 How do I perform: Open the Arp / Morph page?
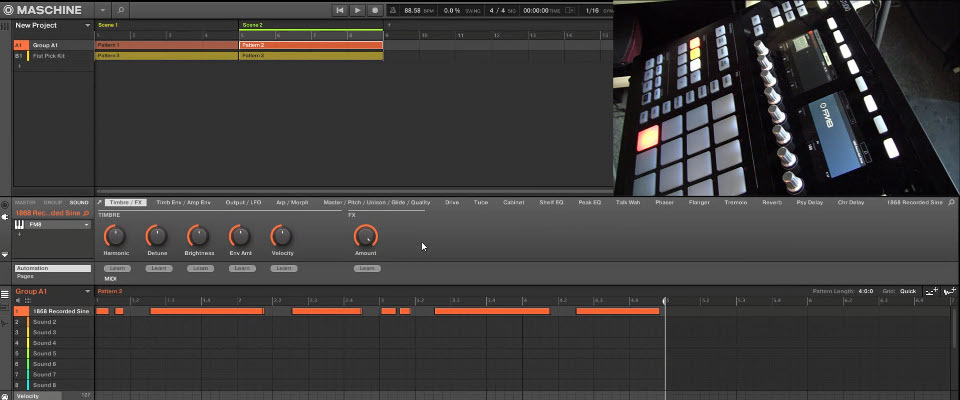292,202
